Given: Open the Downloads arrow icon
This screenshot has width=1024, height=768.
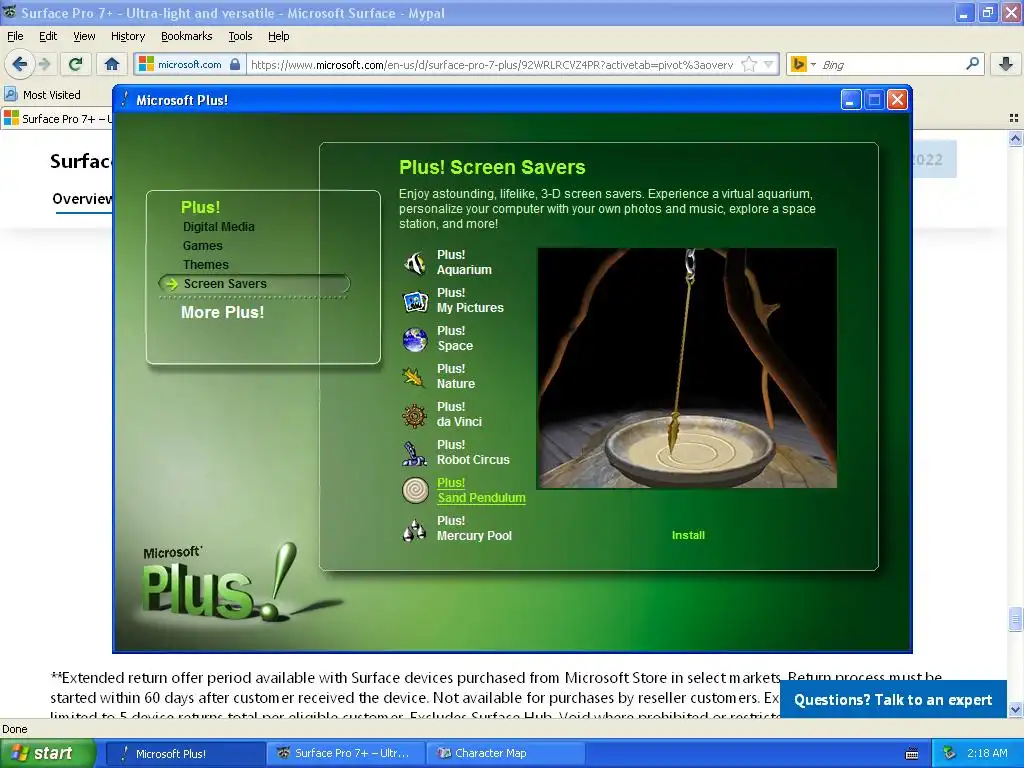Looking at the screenshot, I should coord(1006,64).
